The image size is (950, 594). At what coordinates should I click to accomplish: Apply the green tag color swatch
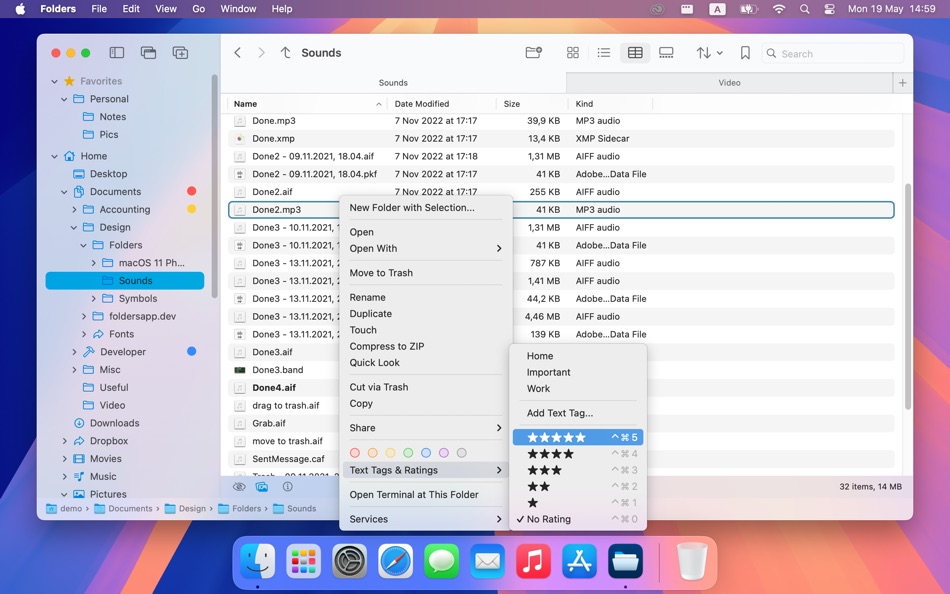tap(407, 452)
